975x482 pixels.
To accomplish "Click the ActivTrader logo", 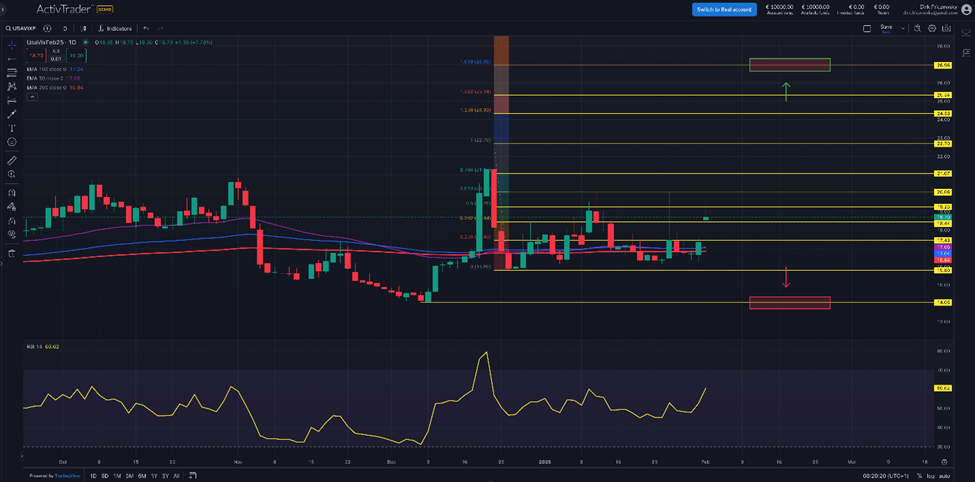I will (x=65, y=9).
